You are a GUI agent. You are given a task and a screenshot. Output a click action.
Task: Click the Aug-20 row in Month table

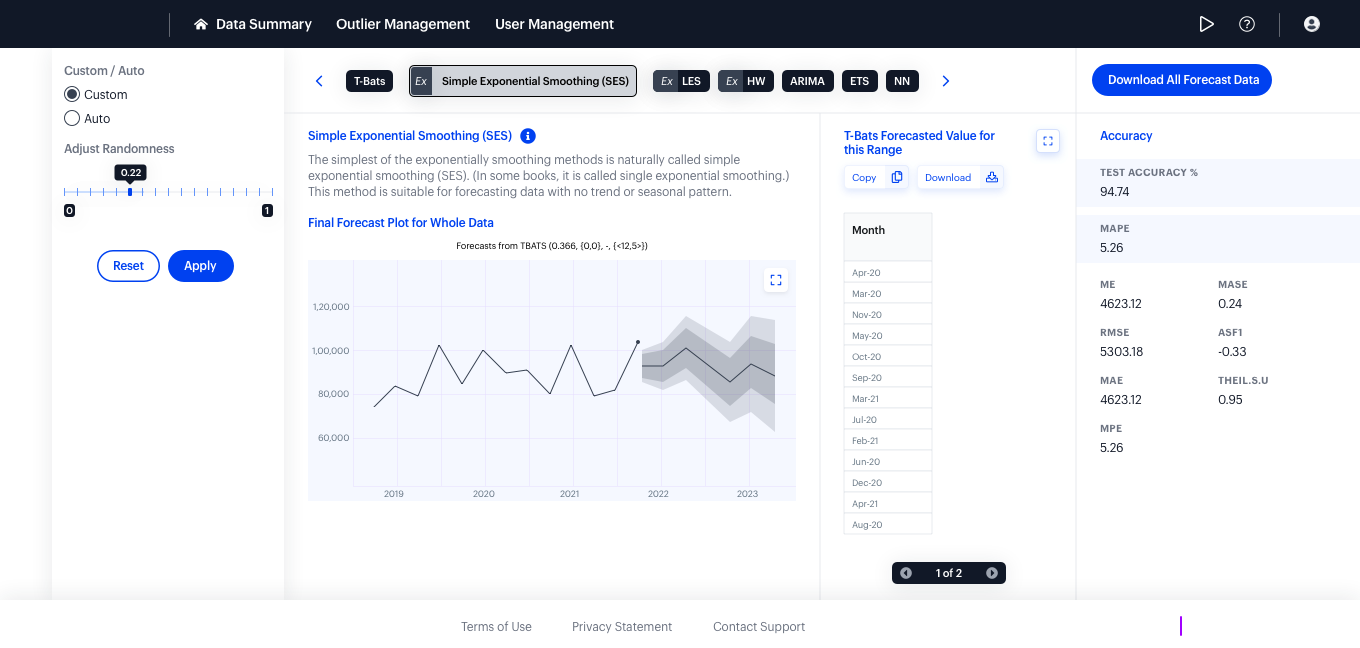coord(888,525)
